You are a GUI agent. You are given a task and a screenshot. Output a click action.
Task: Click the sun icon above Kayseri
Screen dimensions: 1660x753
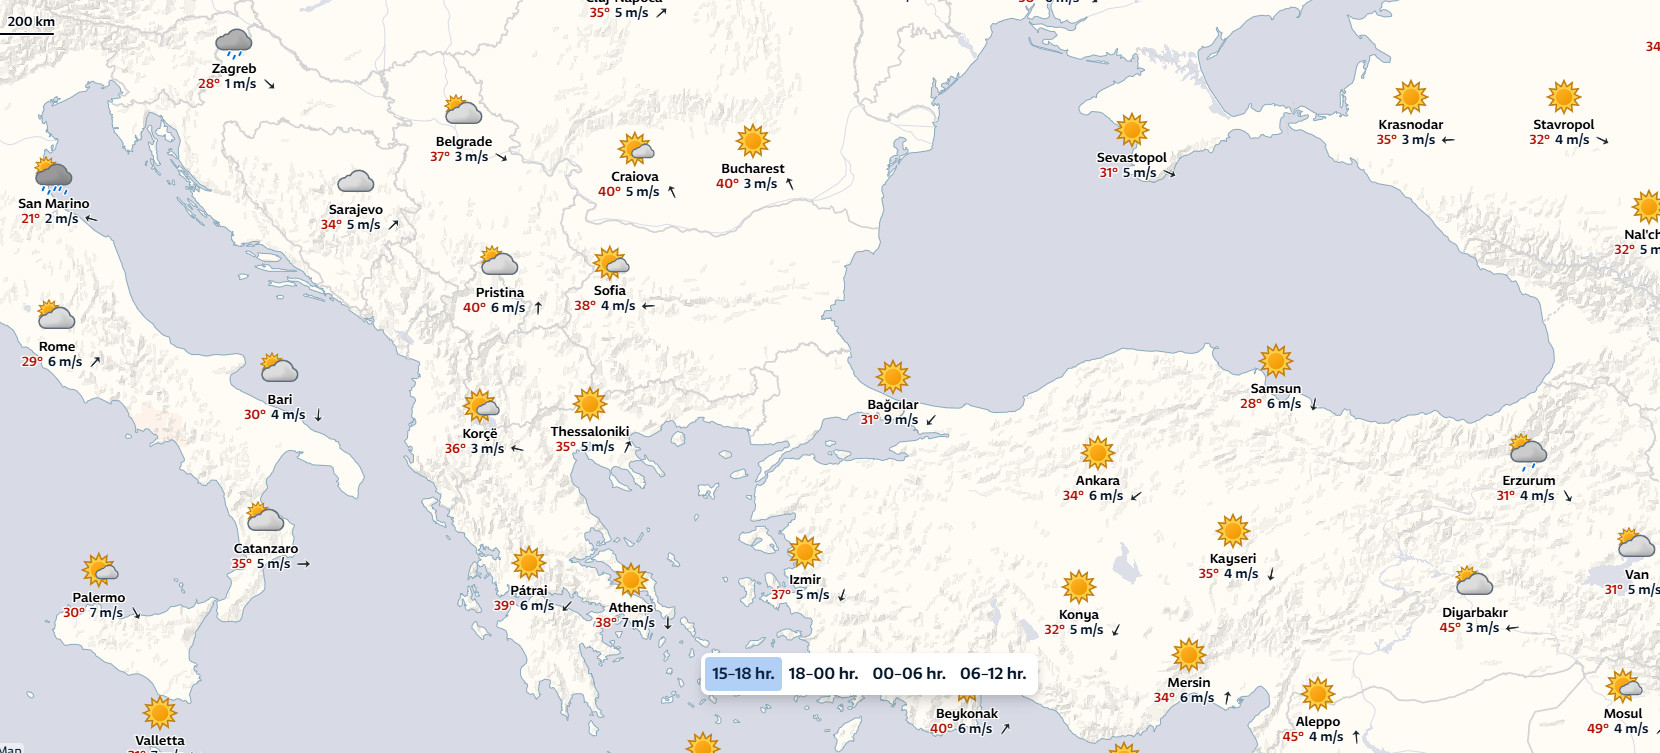[x=1233, y=531]
